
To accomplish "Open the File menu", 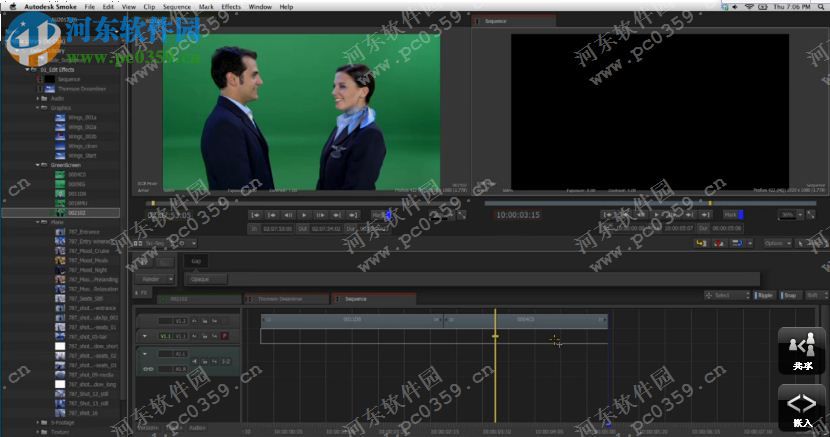I will (x=90, y=7).
